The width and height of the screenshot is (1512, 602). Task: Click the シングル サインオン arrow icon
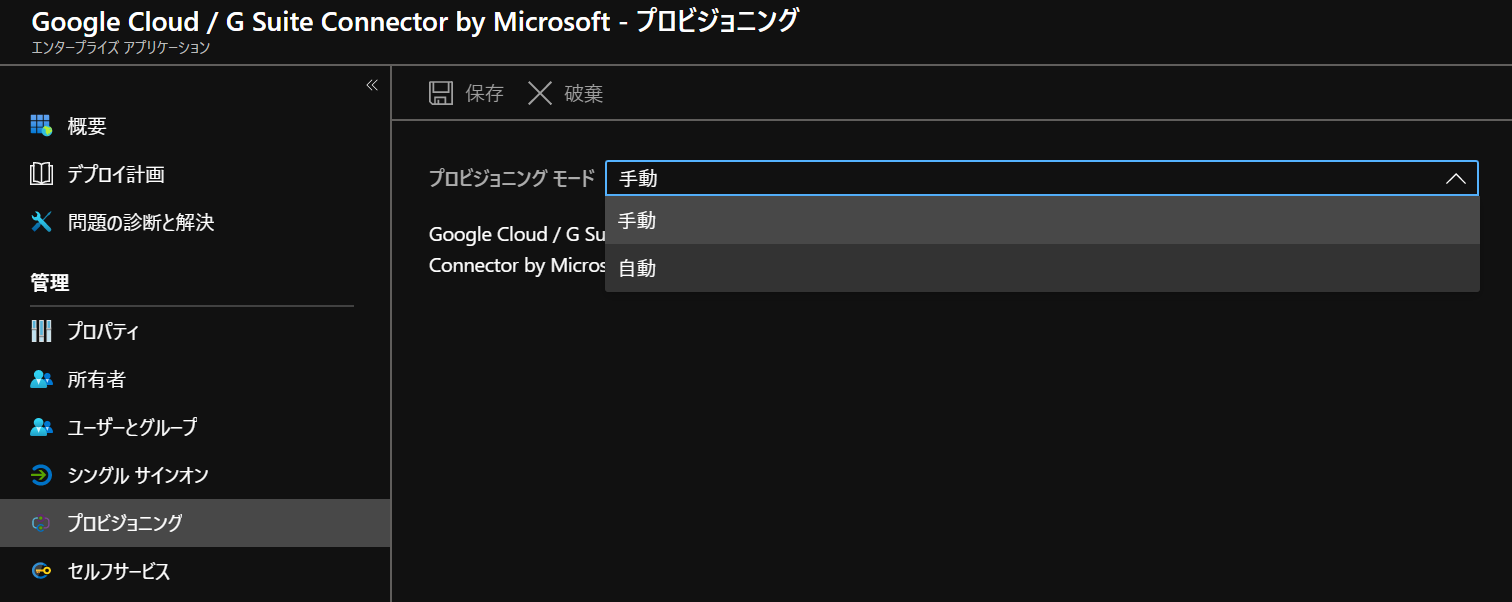click(41, 475)
